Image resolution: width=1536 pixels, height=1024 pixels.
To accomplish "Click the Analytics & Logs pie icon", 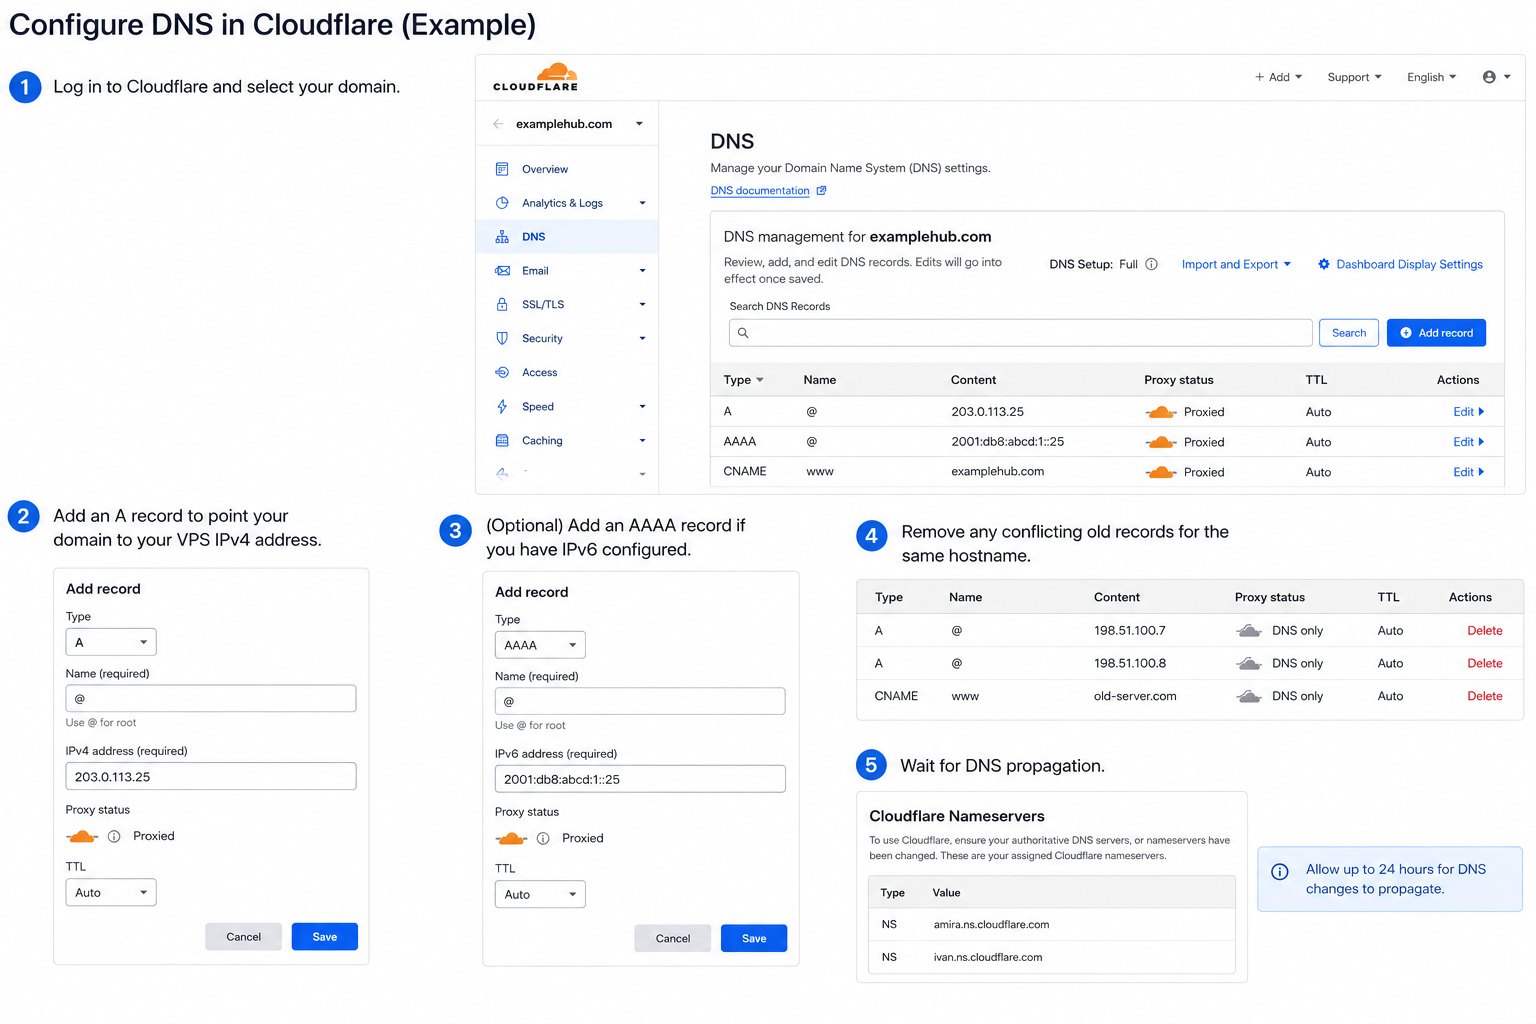I will coord(502,203).
